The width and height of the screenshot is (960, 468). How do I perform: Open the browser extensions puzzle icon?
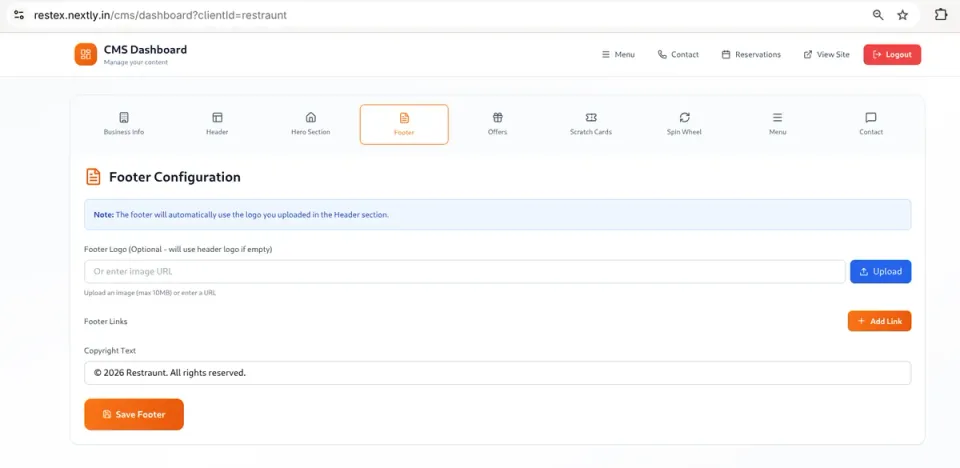click(x=941, y=15)
